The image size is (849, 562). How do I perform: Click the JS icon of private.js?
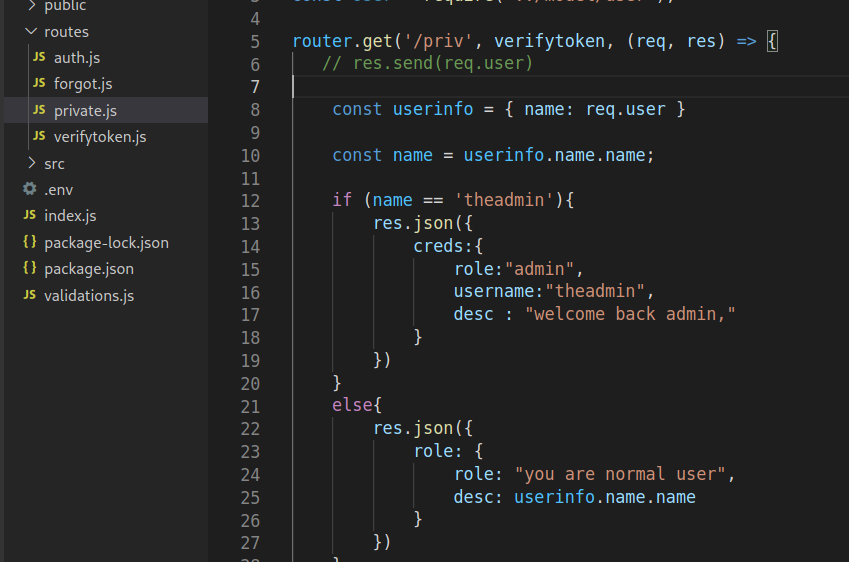coord(39,110)
